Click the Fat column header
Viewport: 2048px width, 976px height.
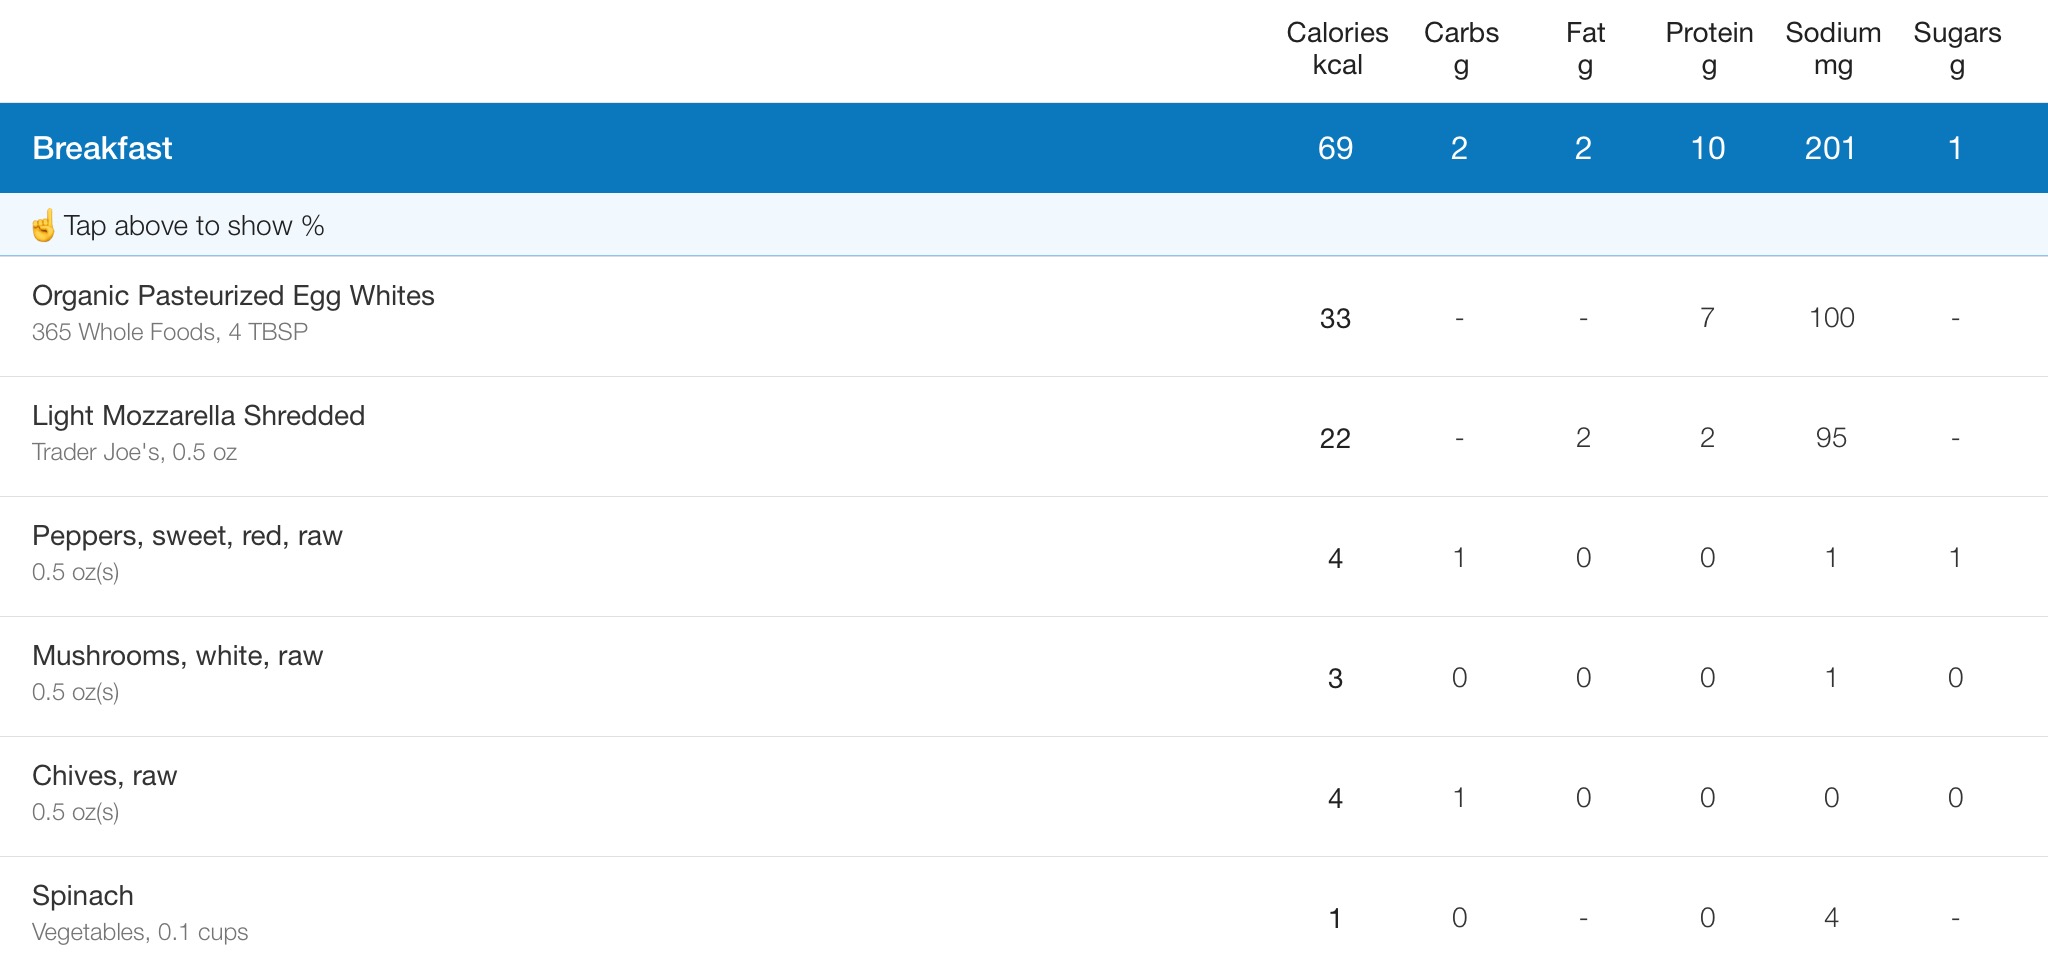point(1585,49)
